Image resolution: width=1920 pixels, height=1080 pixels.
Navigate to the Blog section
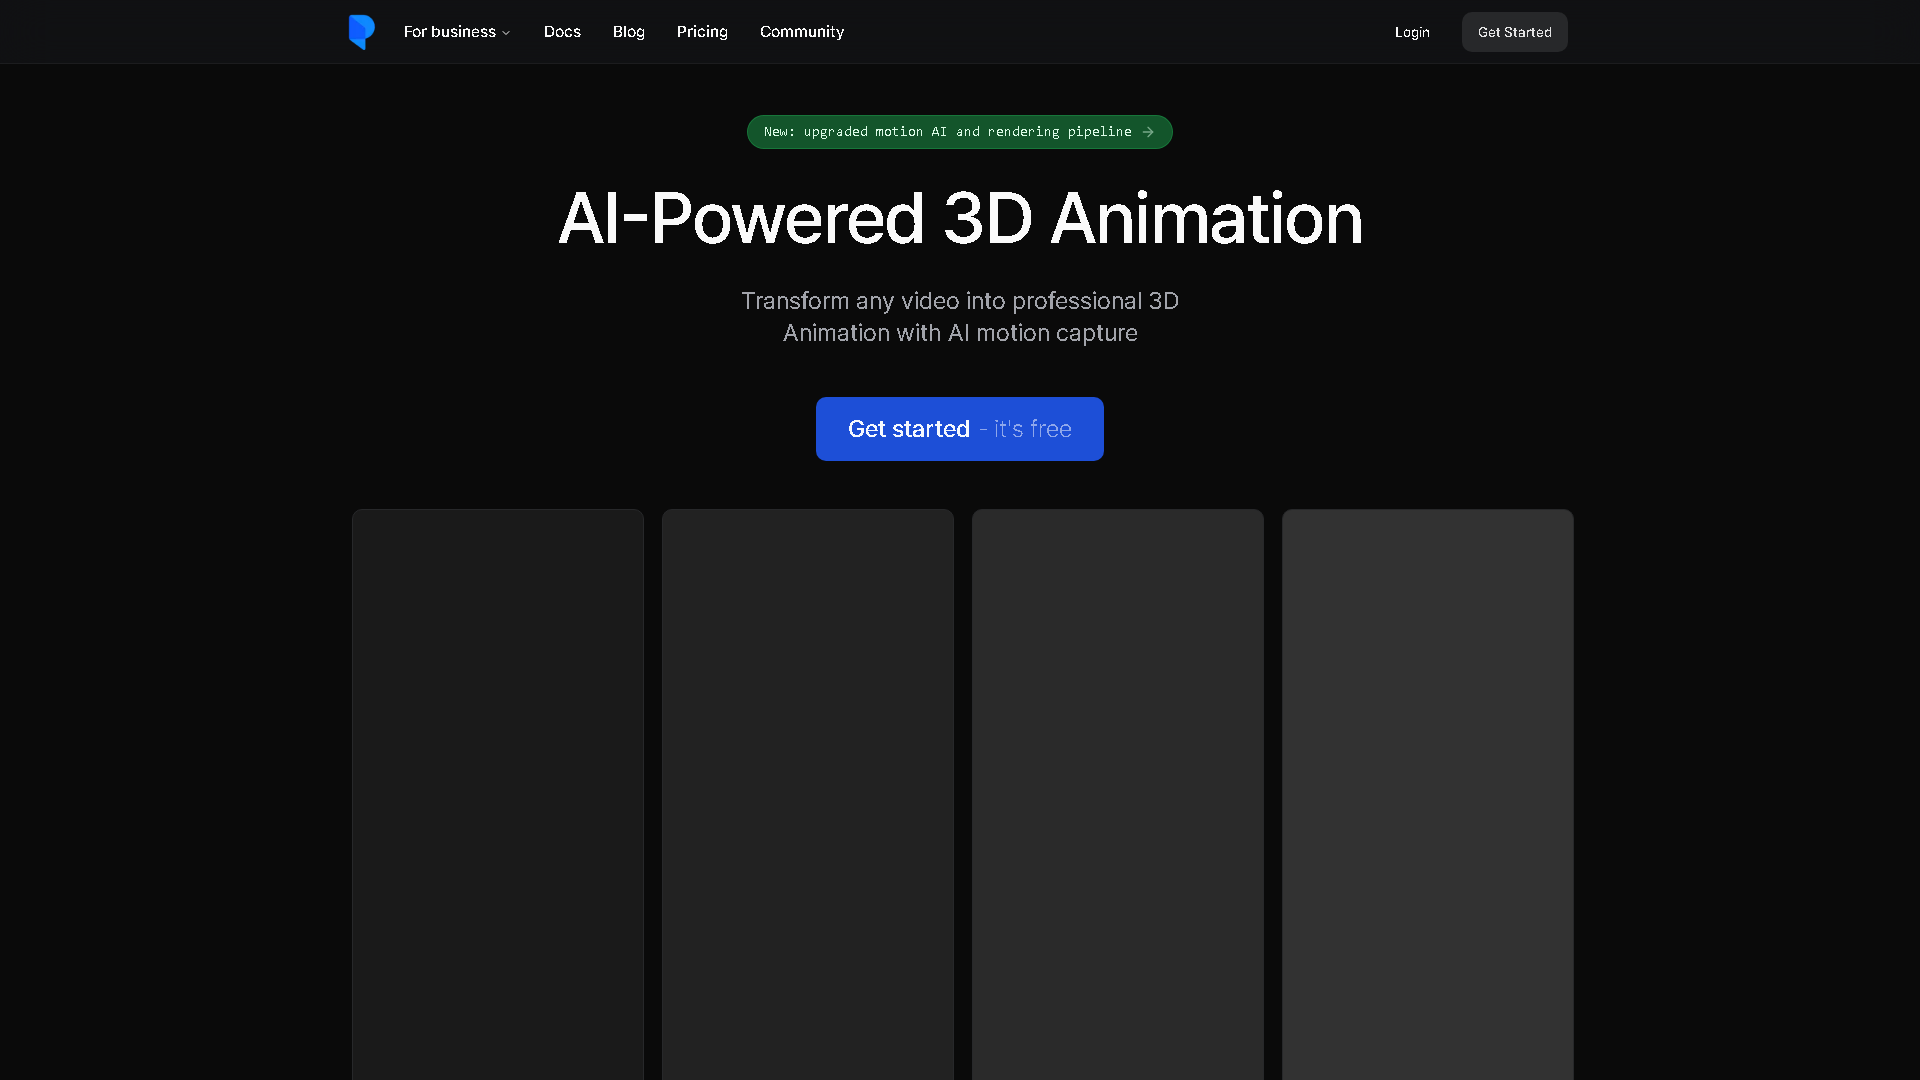pos(628,31)
